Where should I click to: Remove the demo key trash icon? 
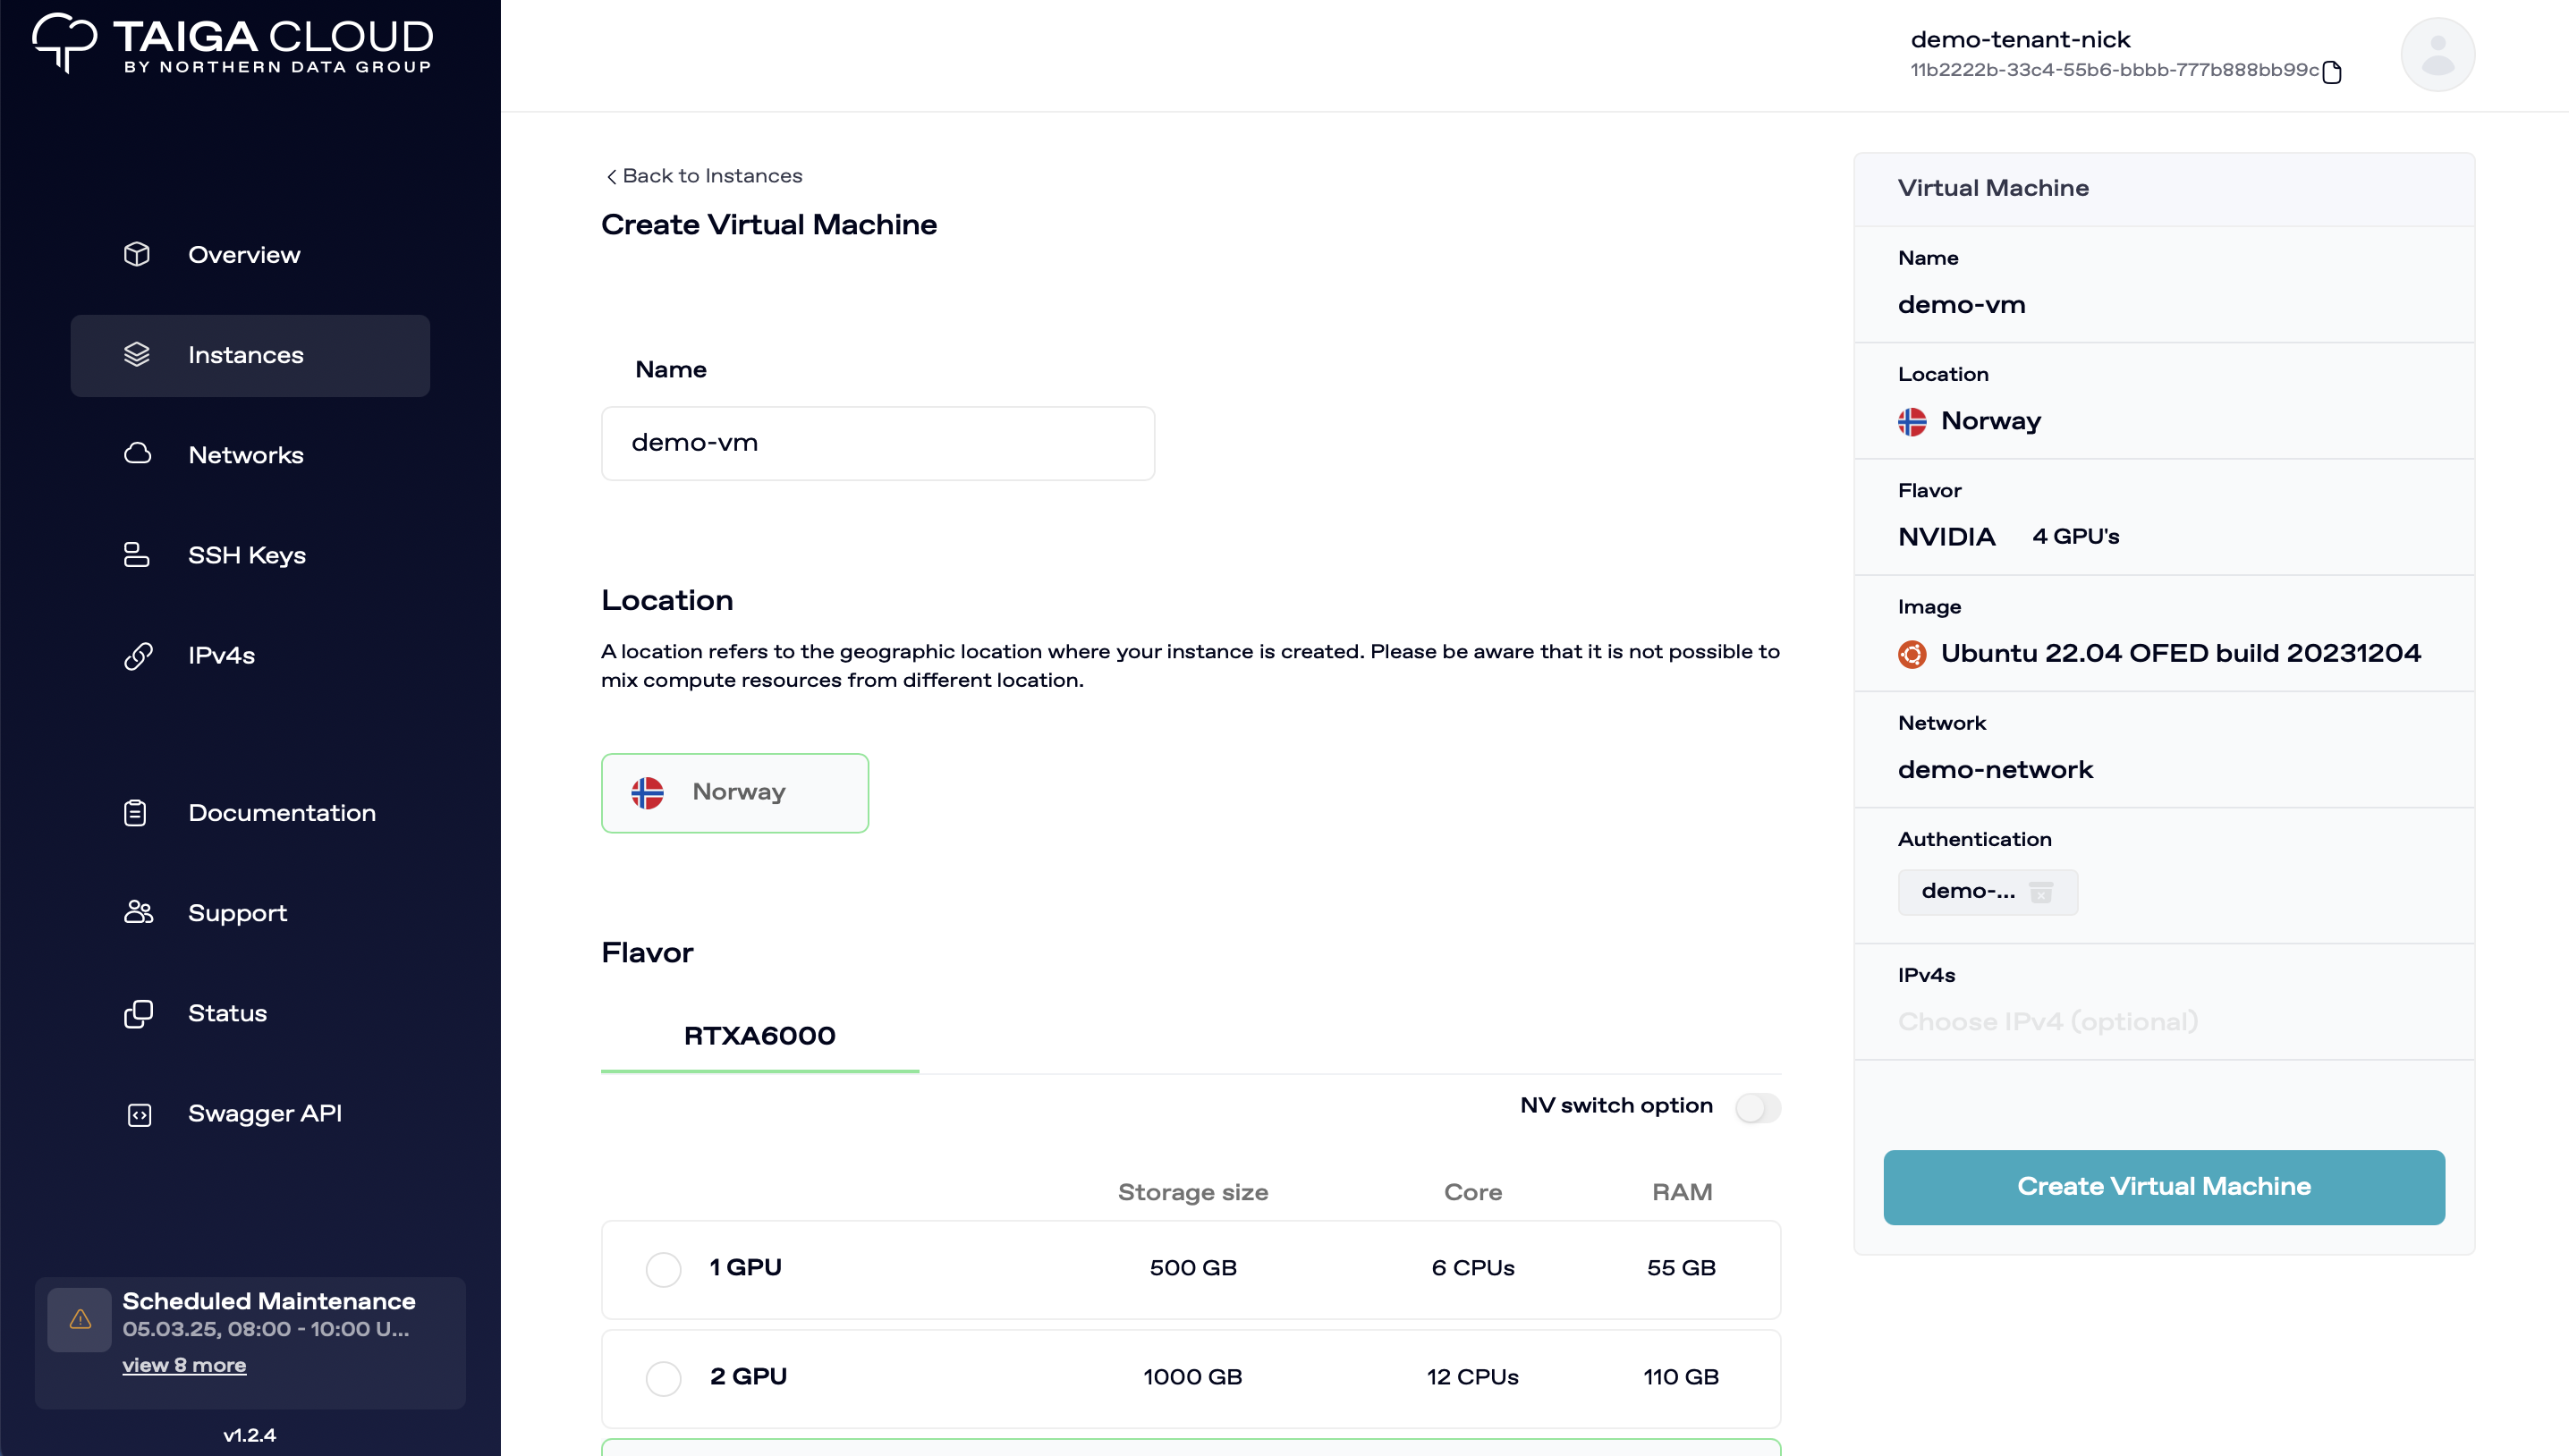click(x=2041, y=892)
